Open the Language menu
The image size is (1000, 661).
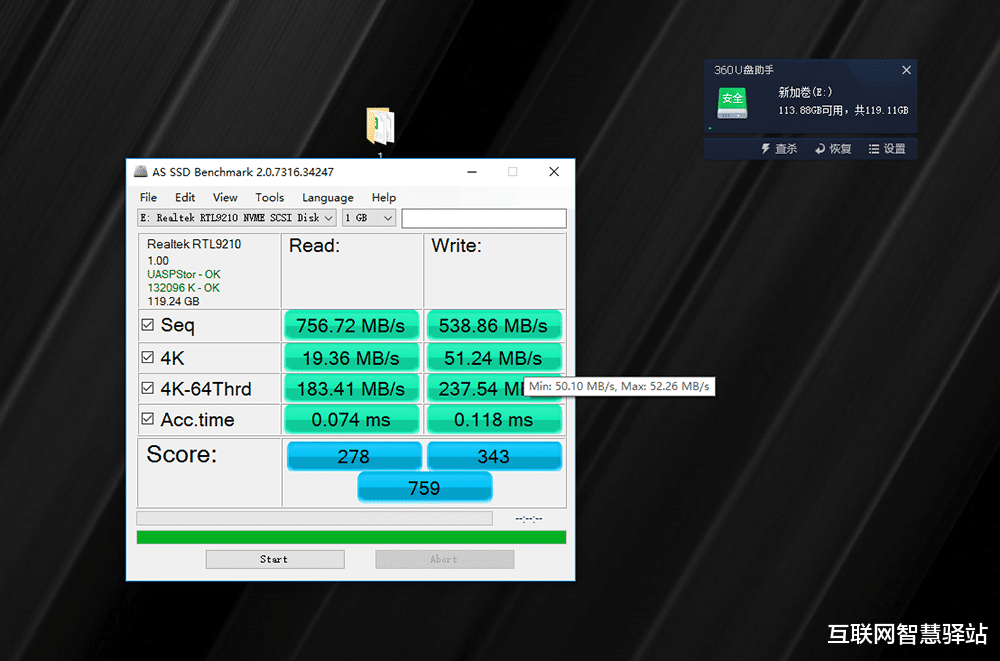click(327, 197)
